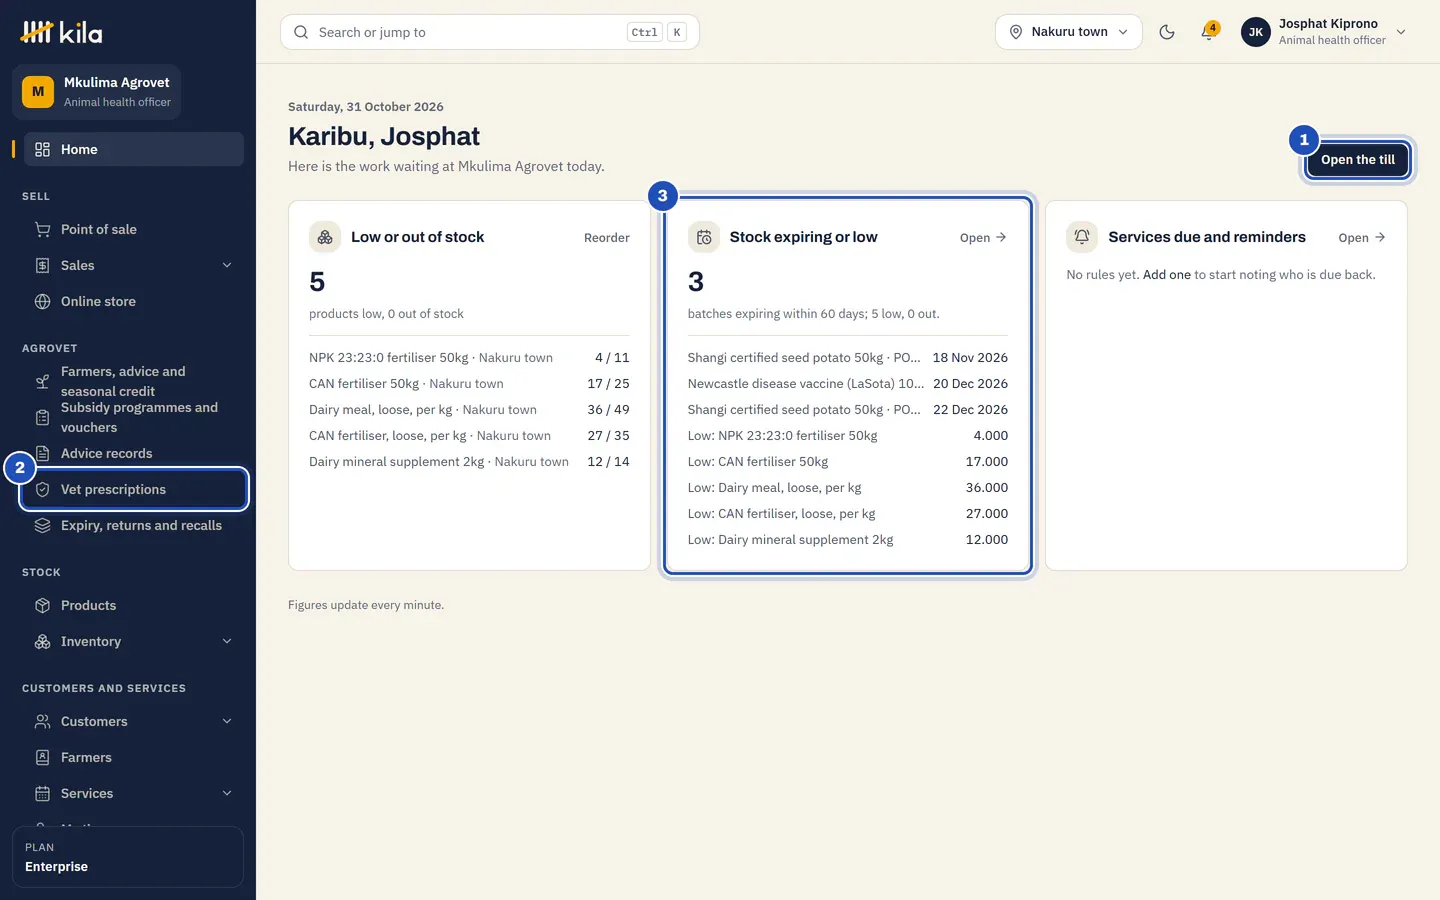This screenshot has height=900, width=1440.
Task: Click the Expiry, returns and recalls icon
Action: (42, 525)
